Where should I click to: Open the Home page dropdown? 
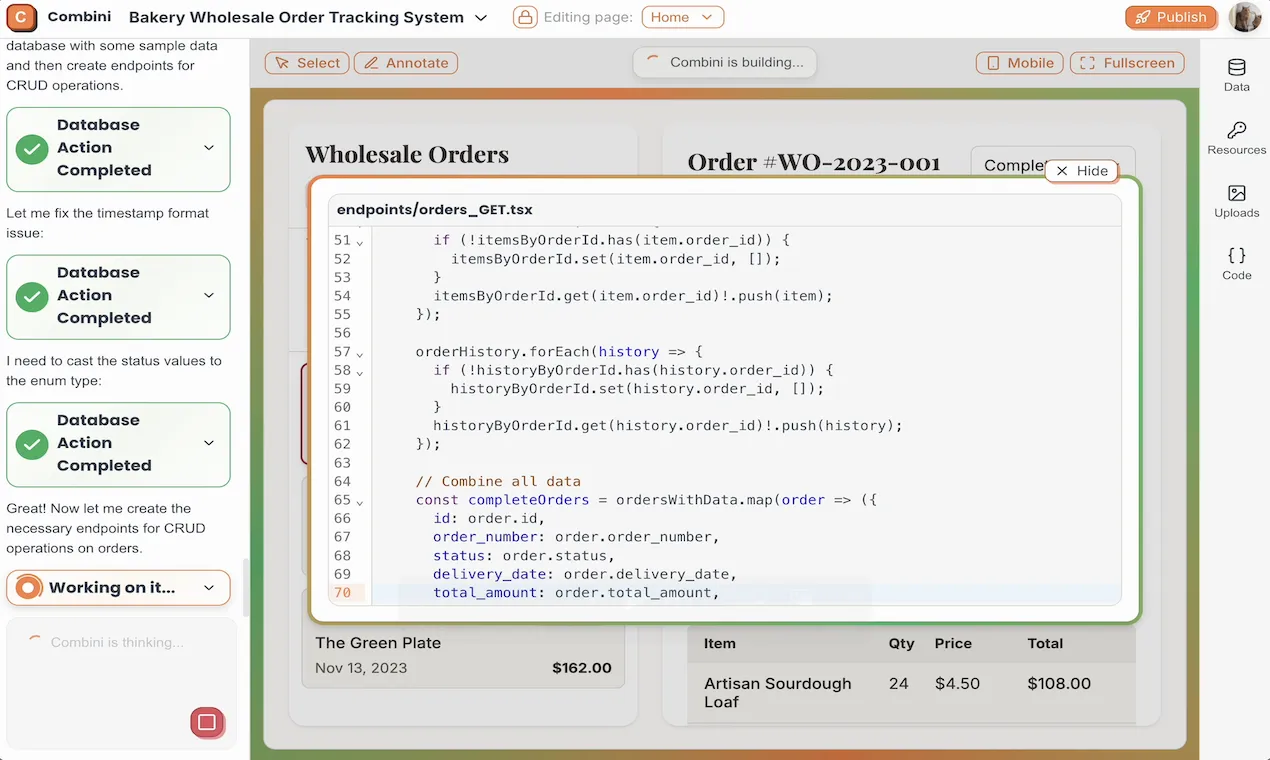(x=682, y=17)
